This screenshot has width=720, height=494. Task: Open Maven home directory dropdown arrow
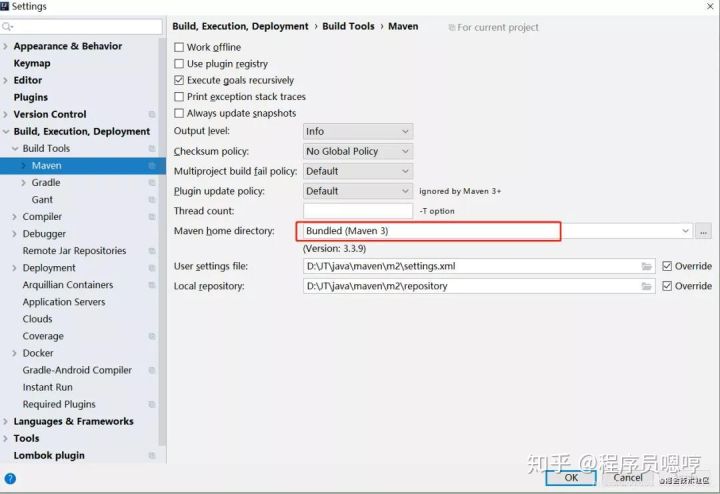point(685,231)
